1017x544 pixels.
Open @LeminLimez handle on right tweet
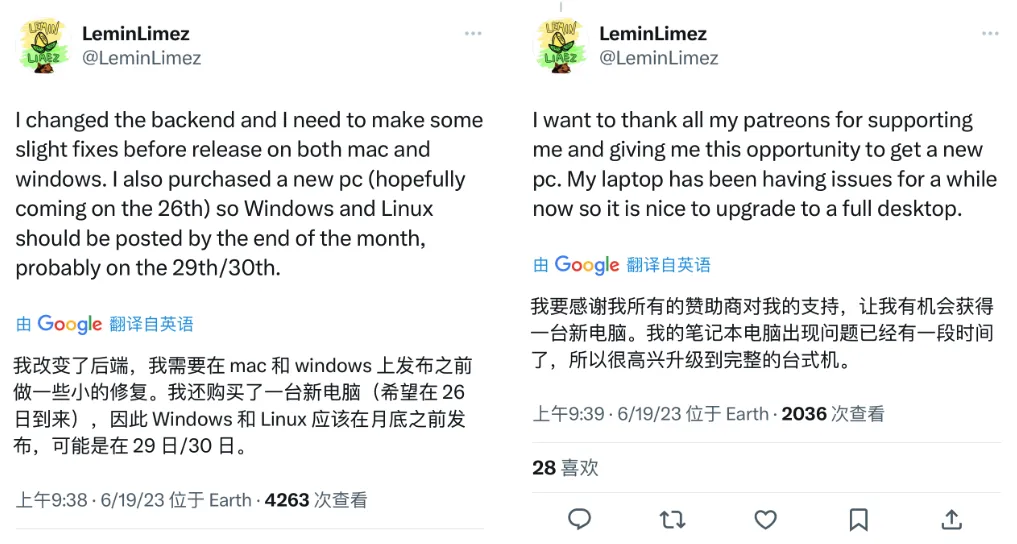coord(658,58)
